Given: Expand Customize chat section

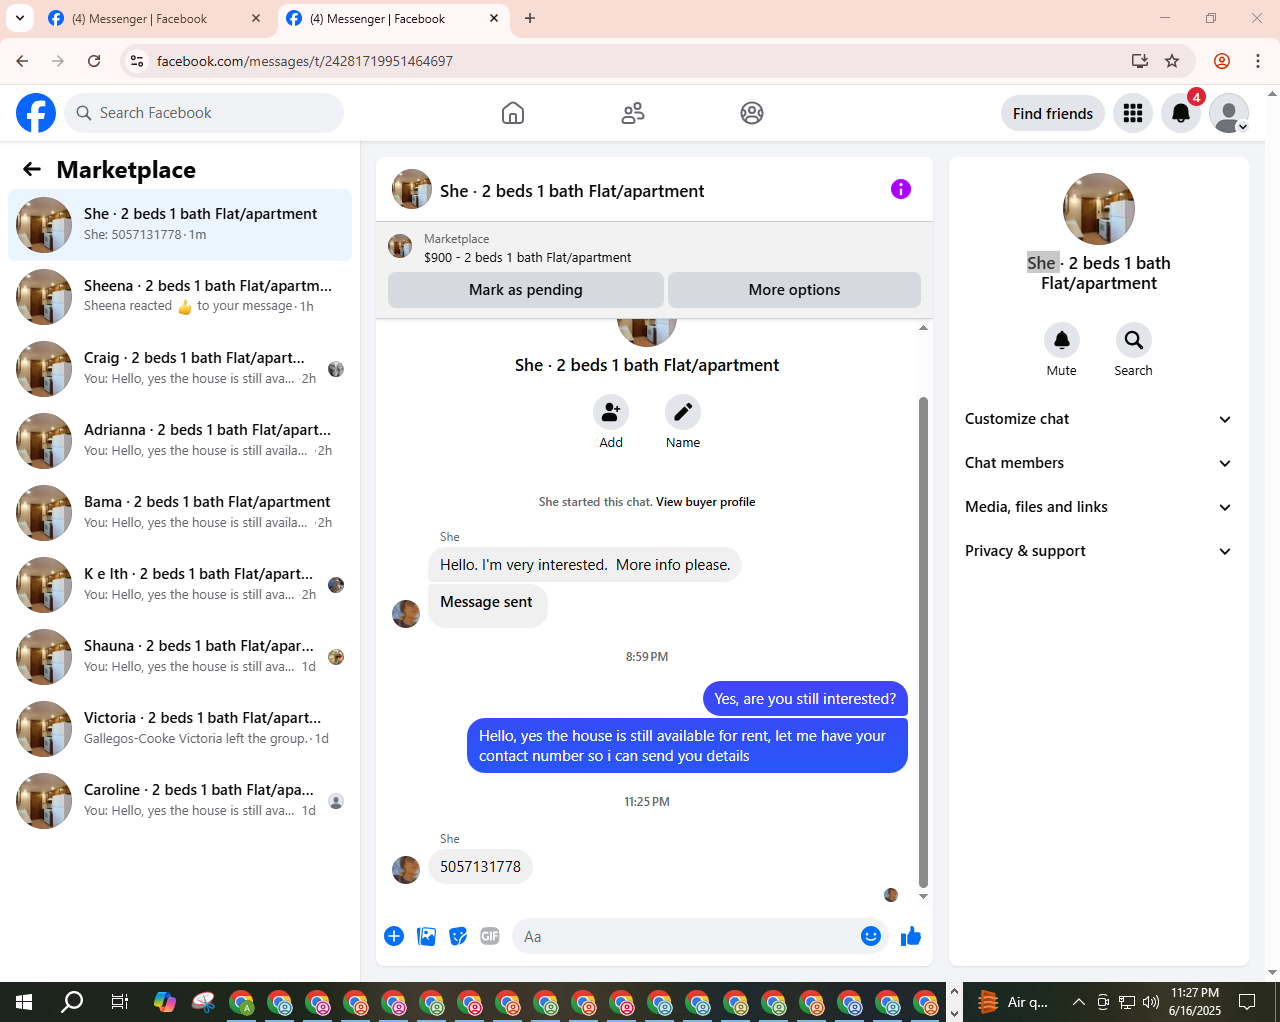Looking at the screenshot, I should pyautogui.click(x=1098, y=419).
